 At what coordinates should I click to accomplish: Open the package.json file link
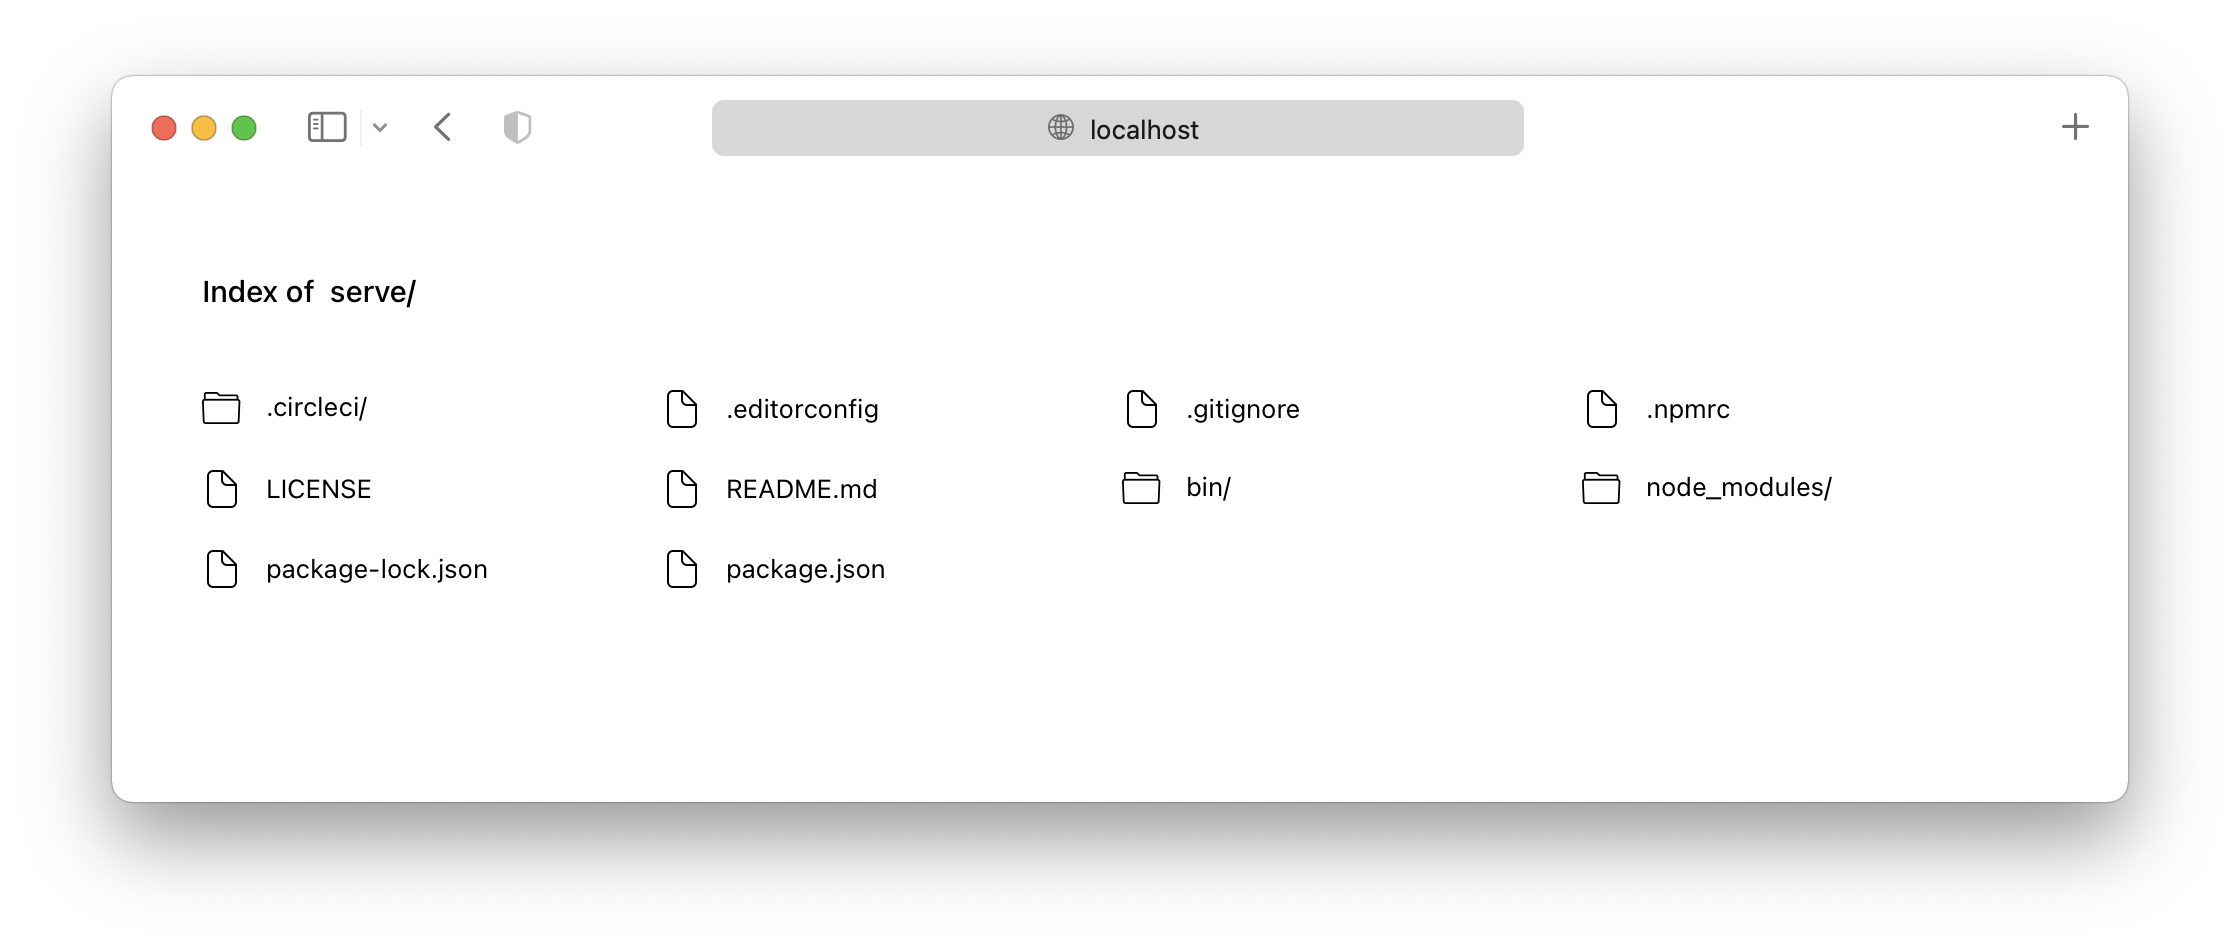click(x=805, y=569)
